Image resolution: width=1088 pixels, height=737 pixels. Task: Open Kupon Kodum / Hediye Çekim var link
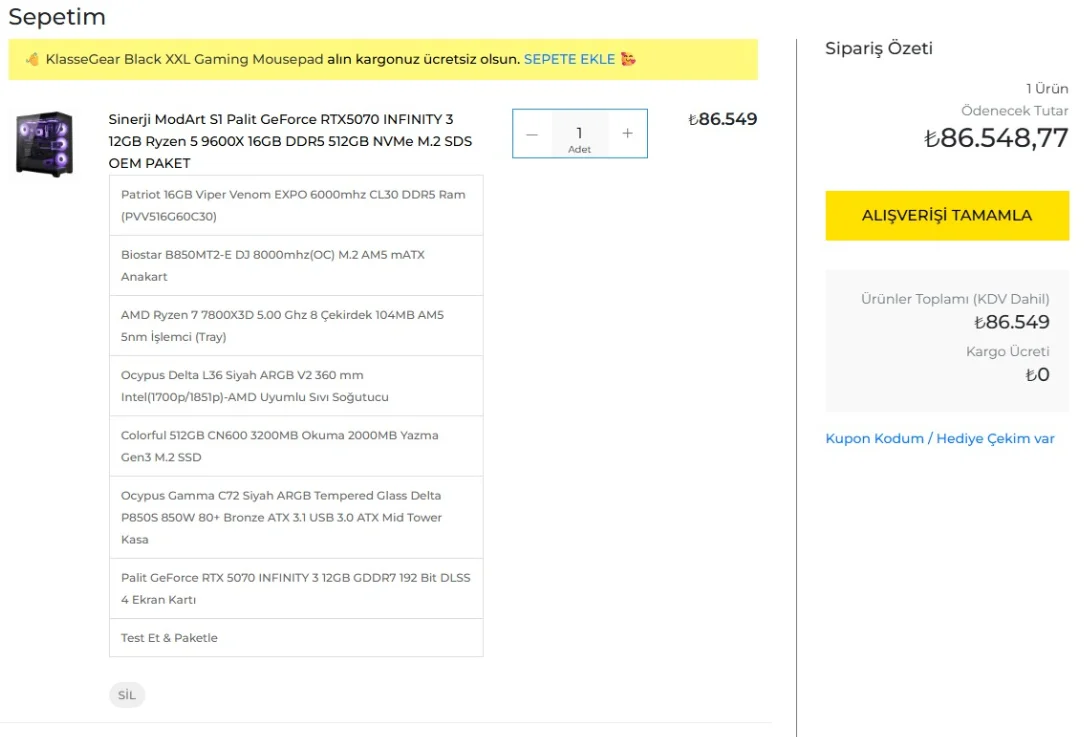coord(940,439)
